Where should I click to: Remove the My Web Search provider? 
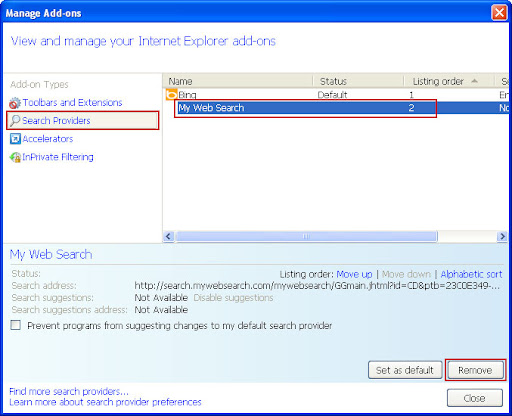tap(475, 370)
